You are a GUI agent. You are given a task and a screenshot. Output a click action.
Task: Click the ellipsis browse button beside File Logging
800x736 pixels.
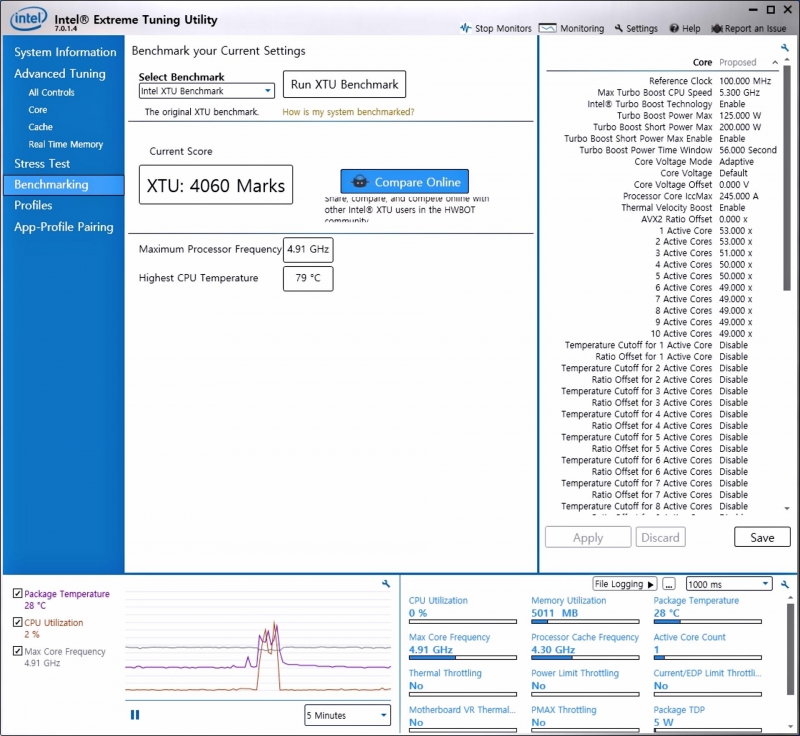point(669,584)
